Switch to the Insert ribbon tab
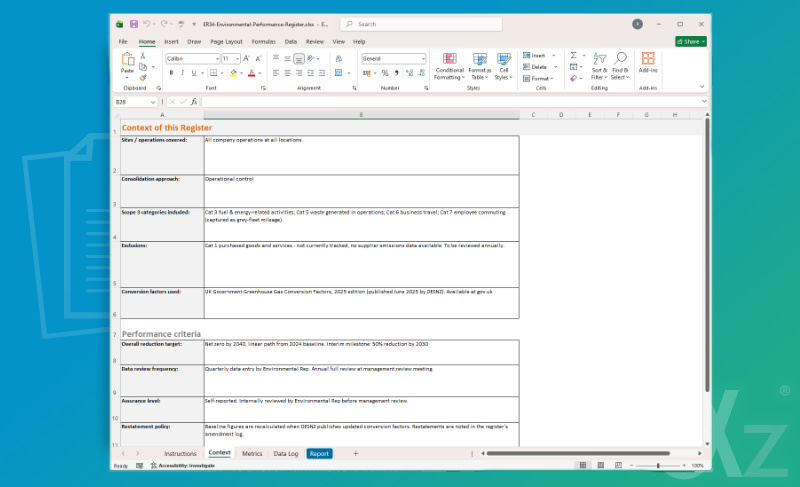Image resolution: width=800 pixels, height=487 pixels. (171, 42)
